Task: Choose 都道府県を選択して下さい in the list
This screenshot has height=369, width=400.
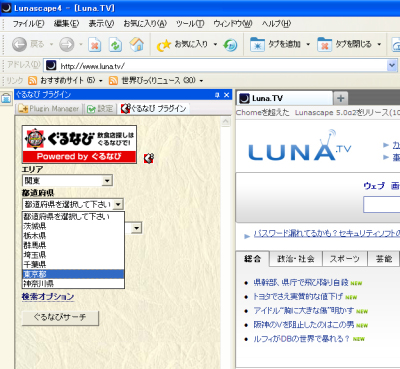Action: 73,217
